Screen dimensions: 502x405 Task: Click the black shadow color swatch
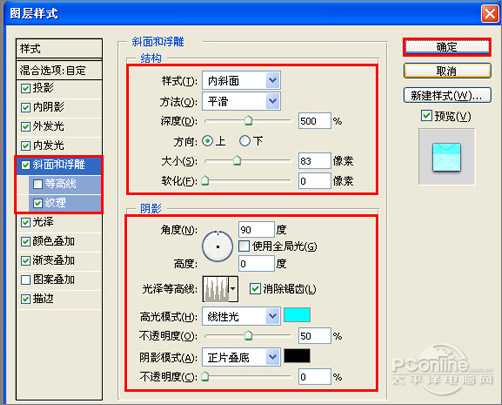click(297, 356)
